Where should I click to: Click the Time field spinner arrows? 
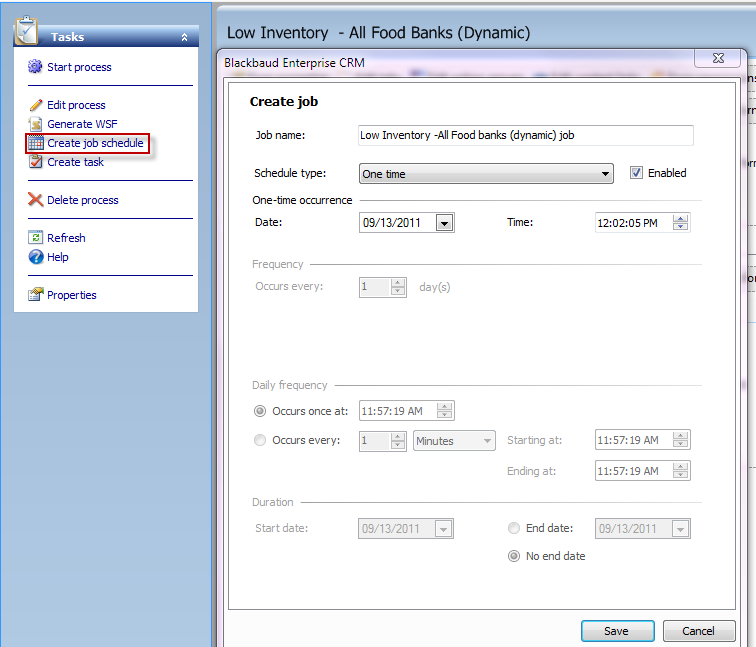pyautogui.click(x=680, y=223)
